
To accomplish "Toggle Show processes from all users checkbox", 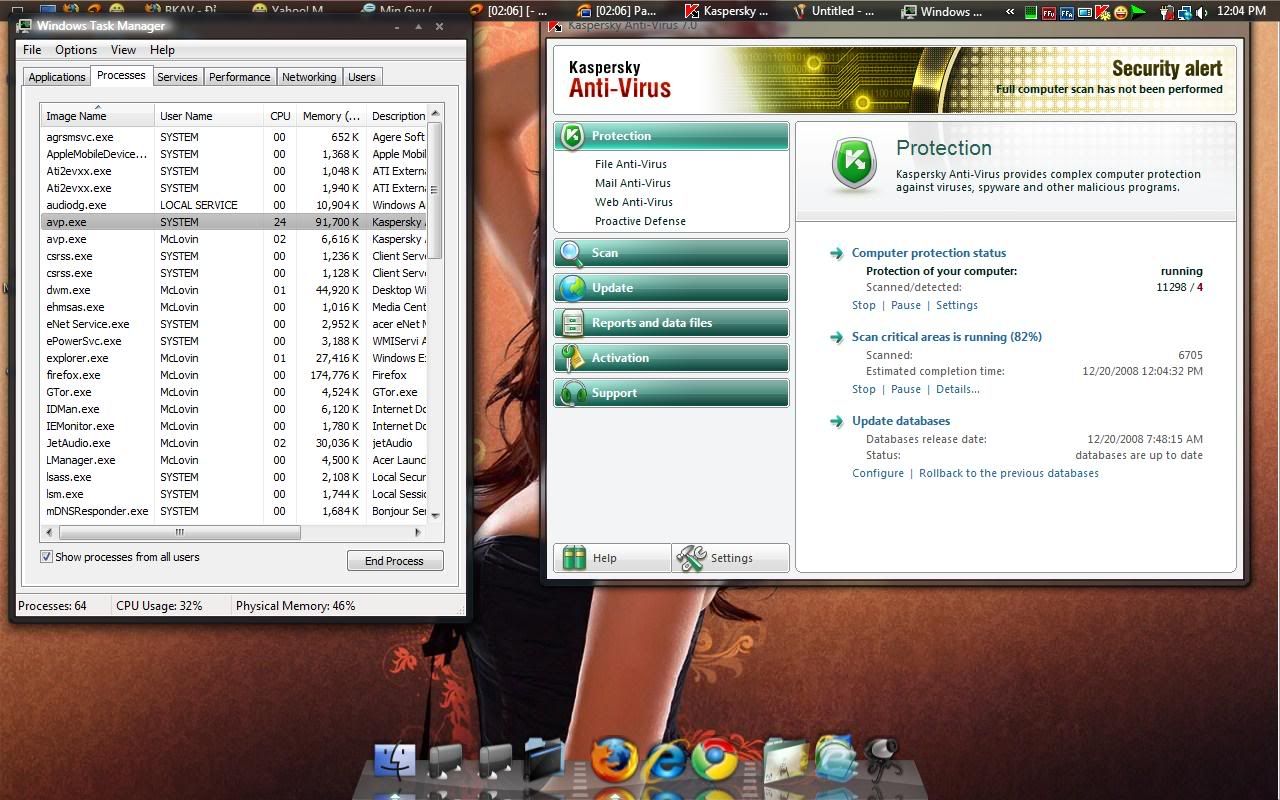I will (x=46, y=557).
